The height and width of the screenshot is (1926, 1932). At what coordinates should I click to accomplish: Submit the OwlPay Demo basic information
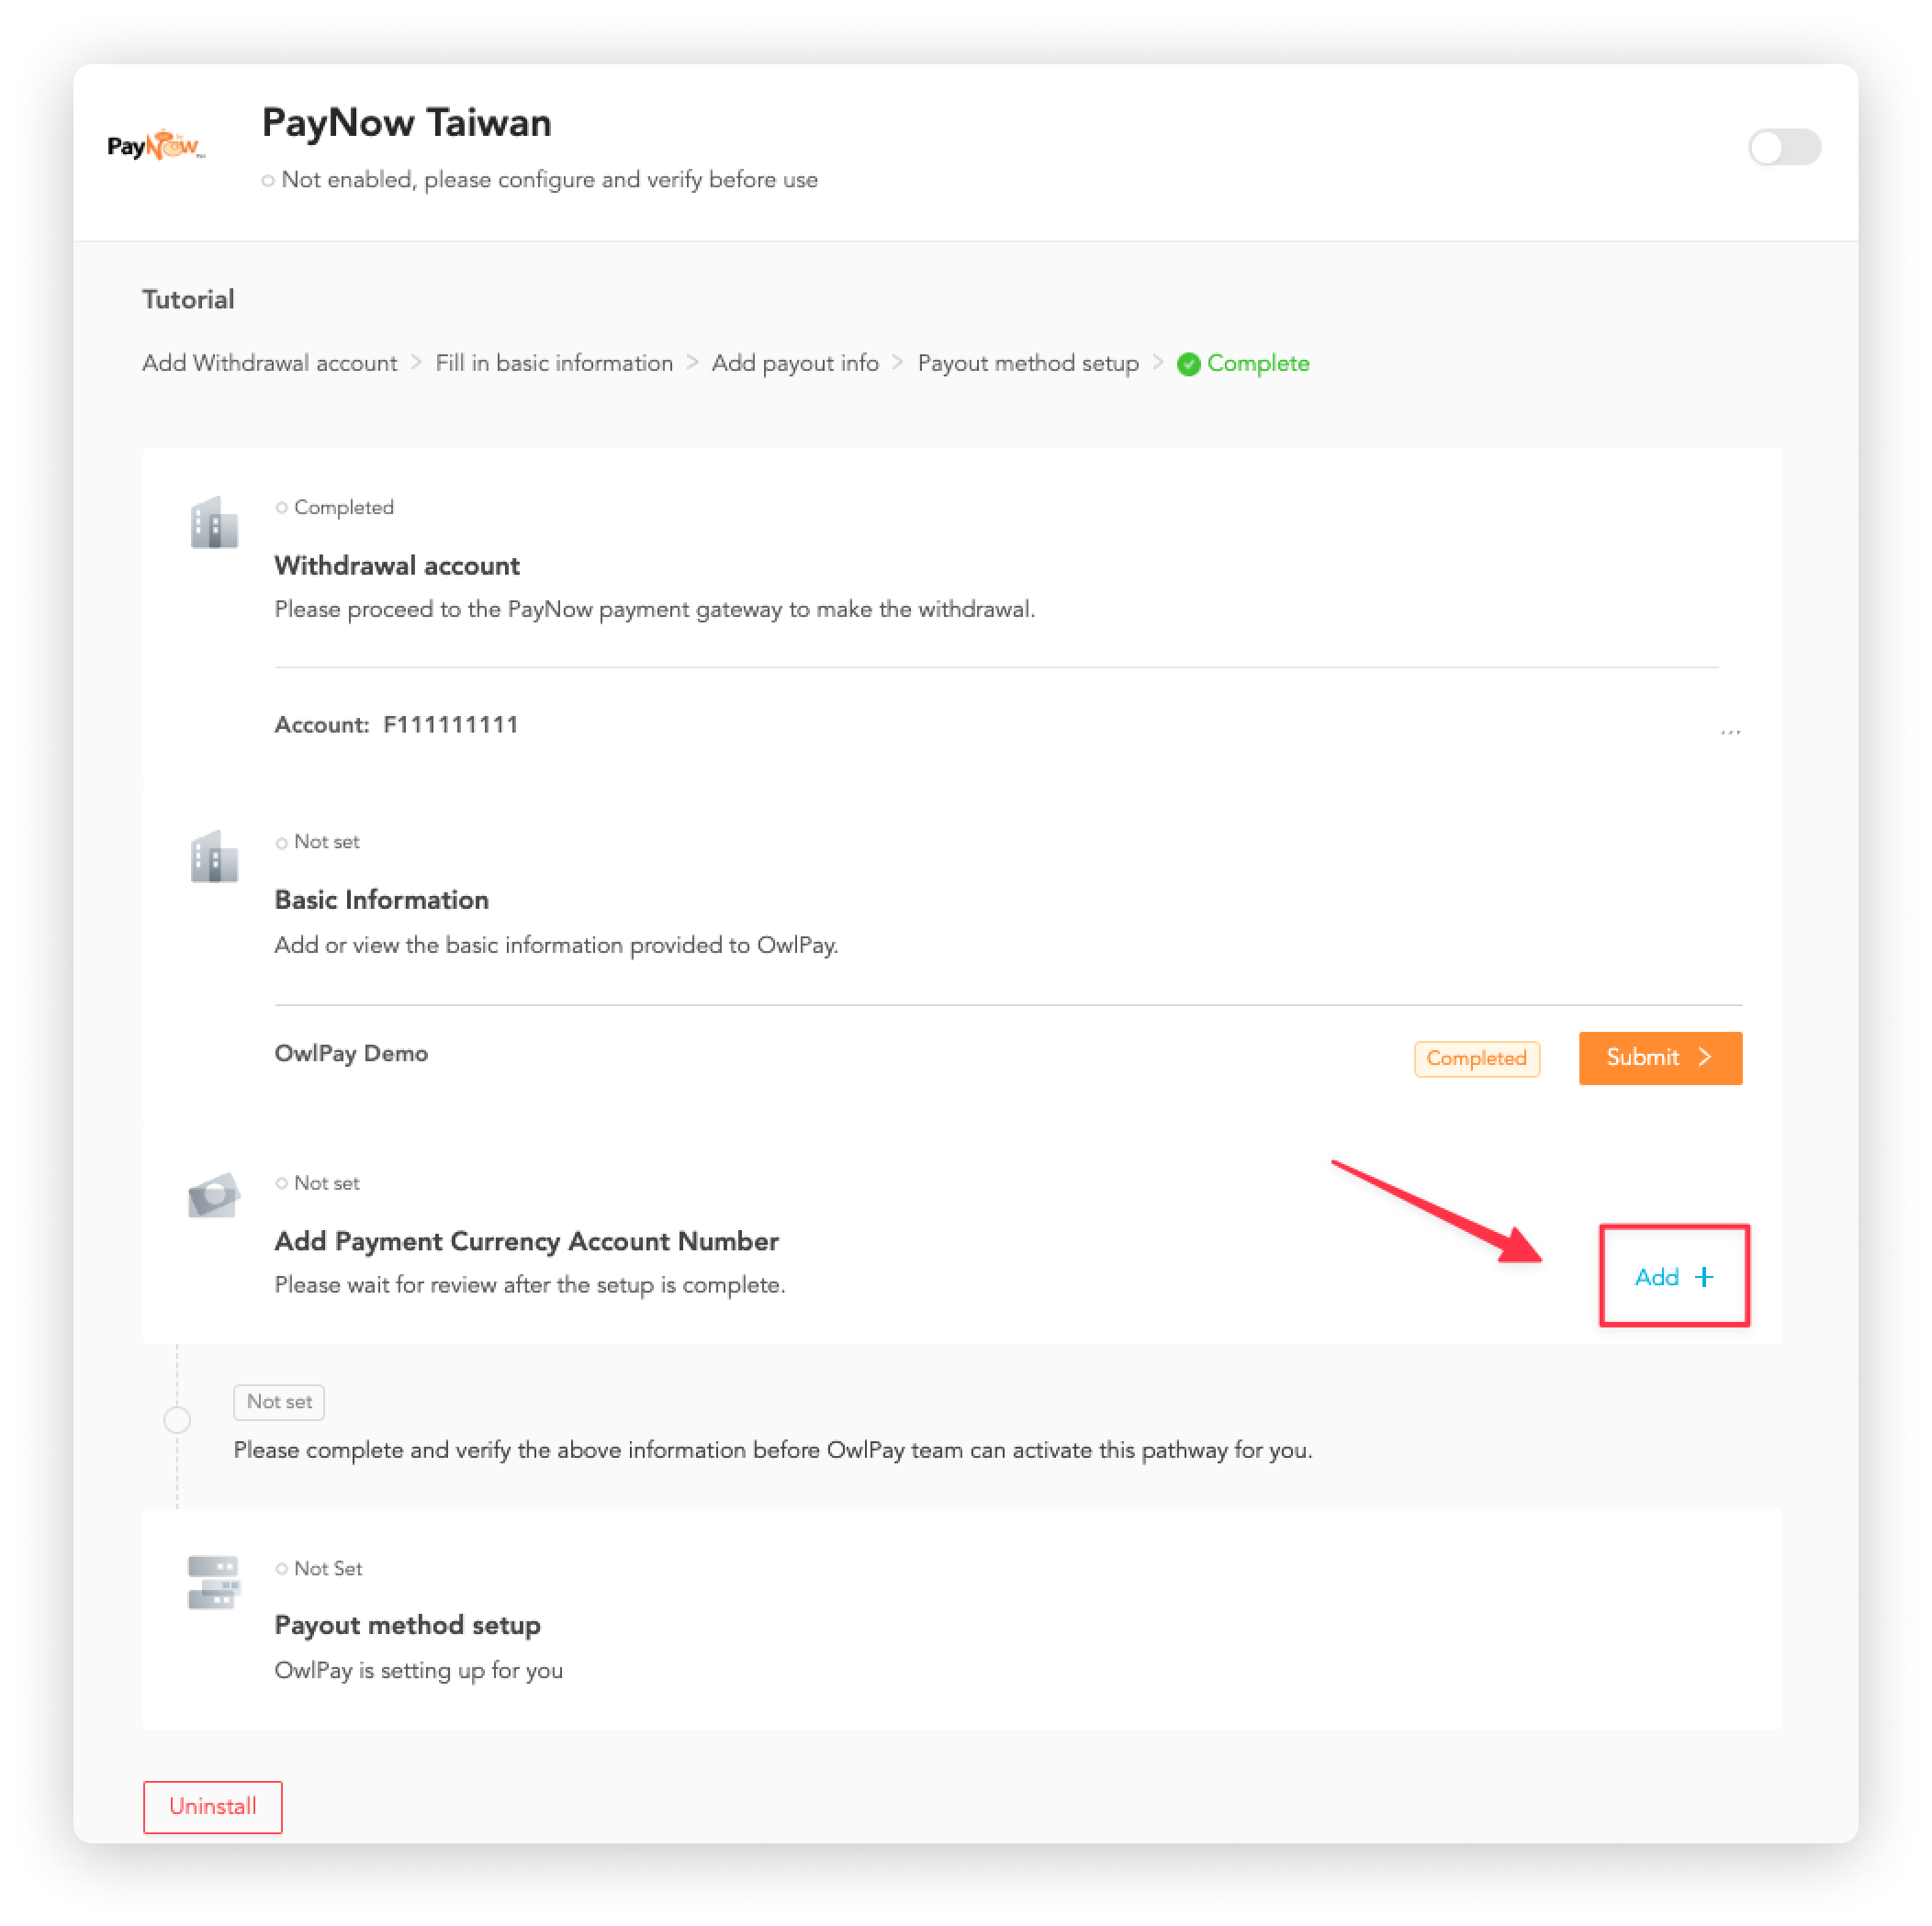pyautogui.click(x=1660, y=1057)
